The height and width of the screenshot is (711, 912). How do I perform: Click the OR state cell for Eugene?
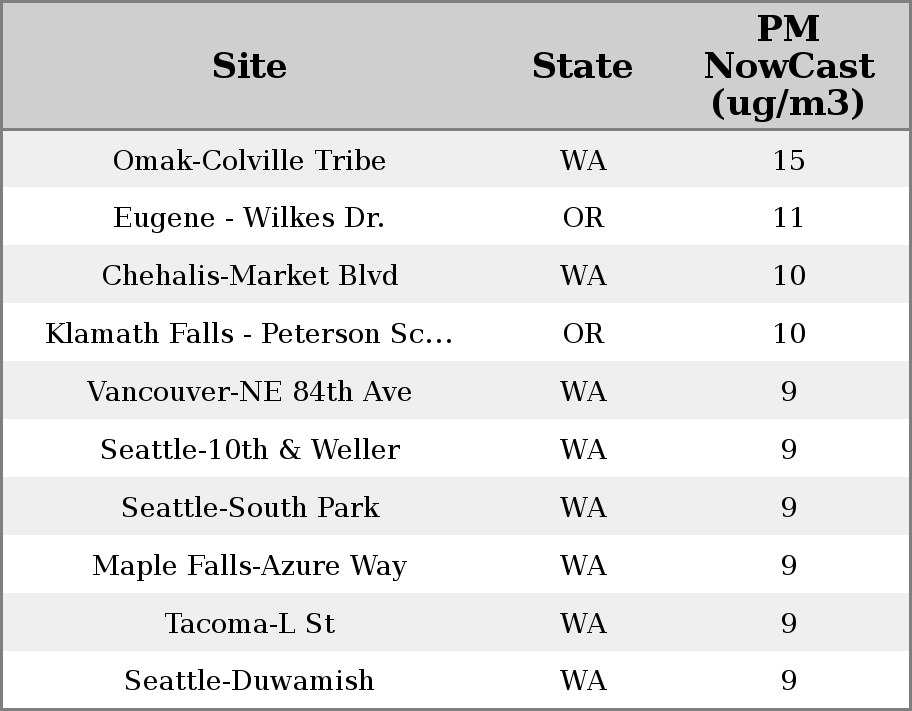(583, 218)
